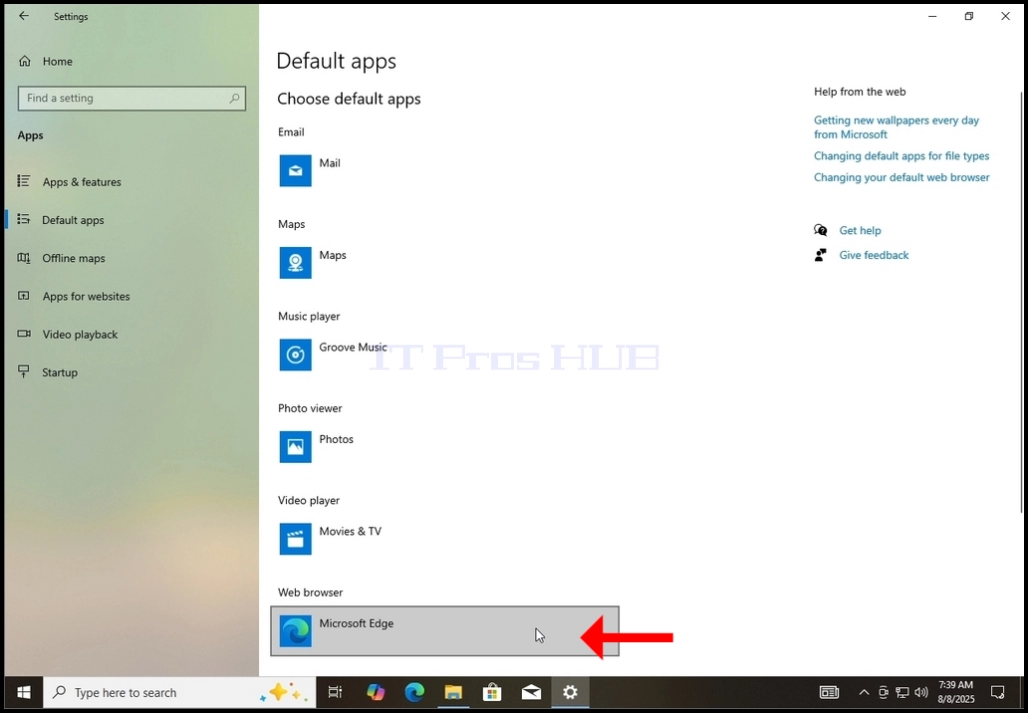Viewport: 1028px width, 713px height.
Task: Open the notification center icon
Action: [997, 692]
